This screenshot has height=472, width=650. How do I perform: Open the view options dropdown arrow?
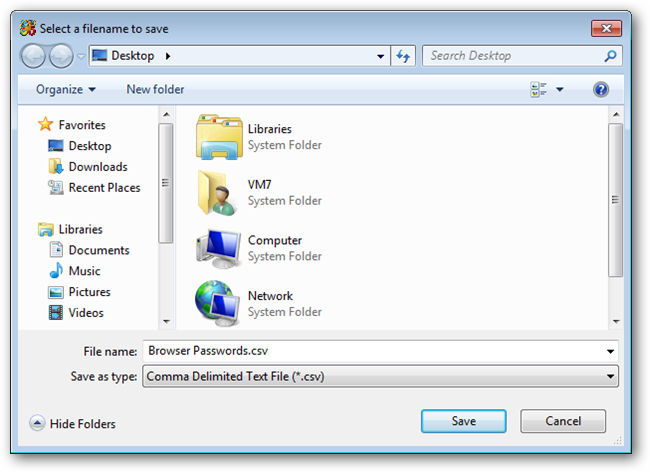560,90
